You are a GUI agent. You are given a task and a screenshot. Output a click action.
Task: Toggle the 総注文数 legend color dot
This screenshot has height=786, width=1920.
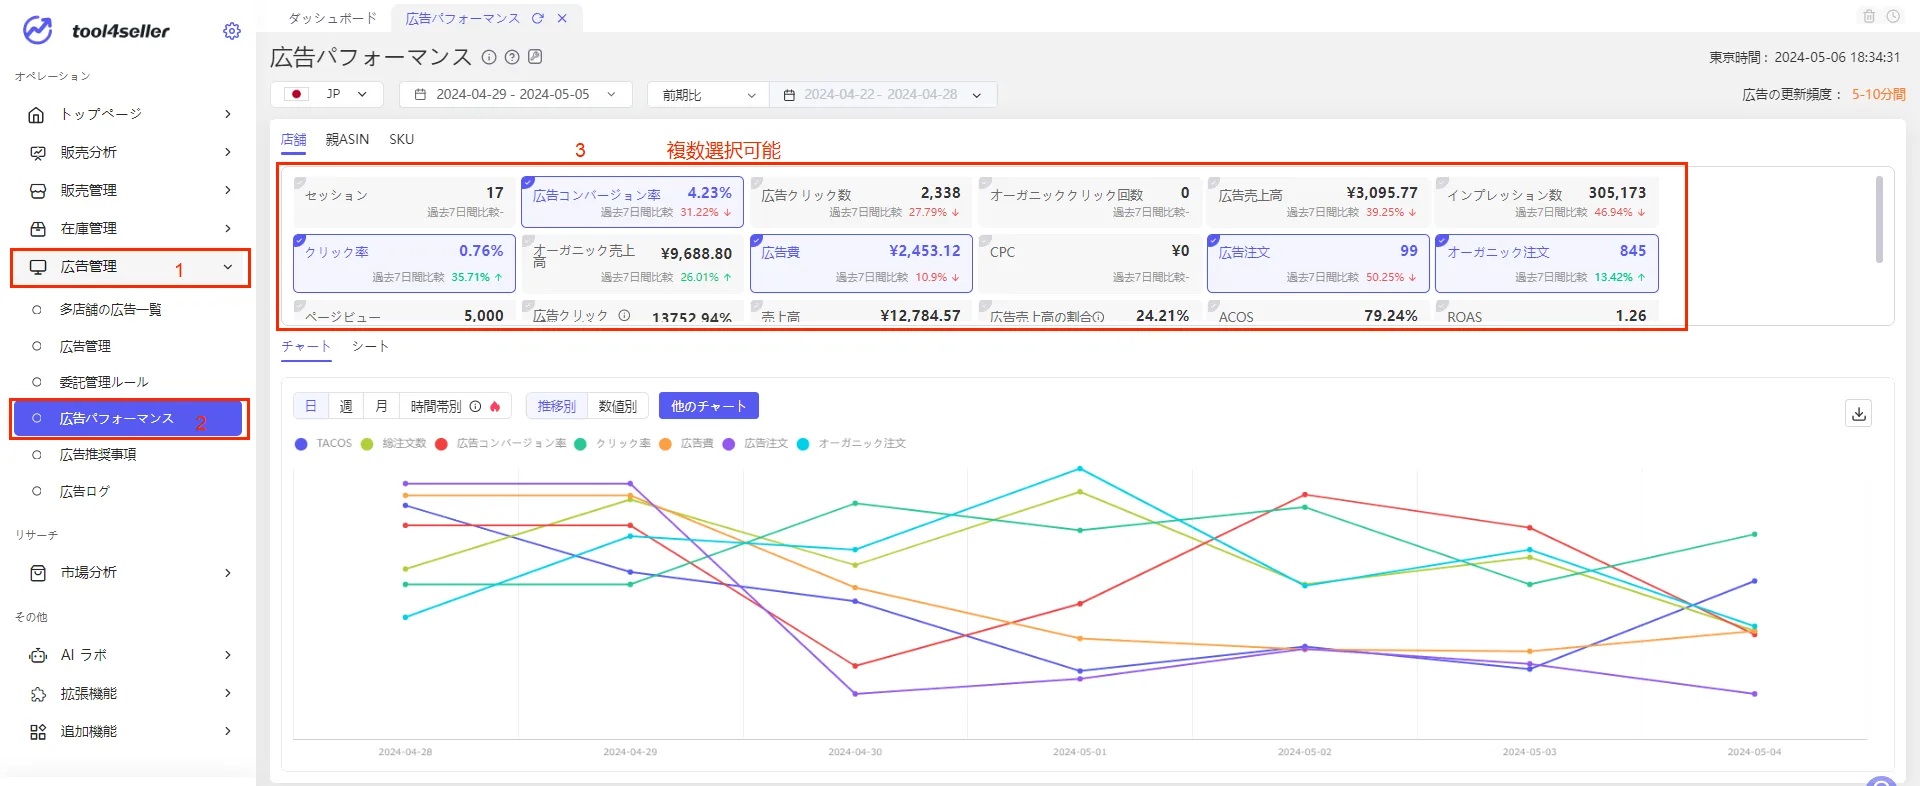point(367,444)
